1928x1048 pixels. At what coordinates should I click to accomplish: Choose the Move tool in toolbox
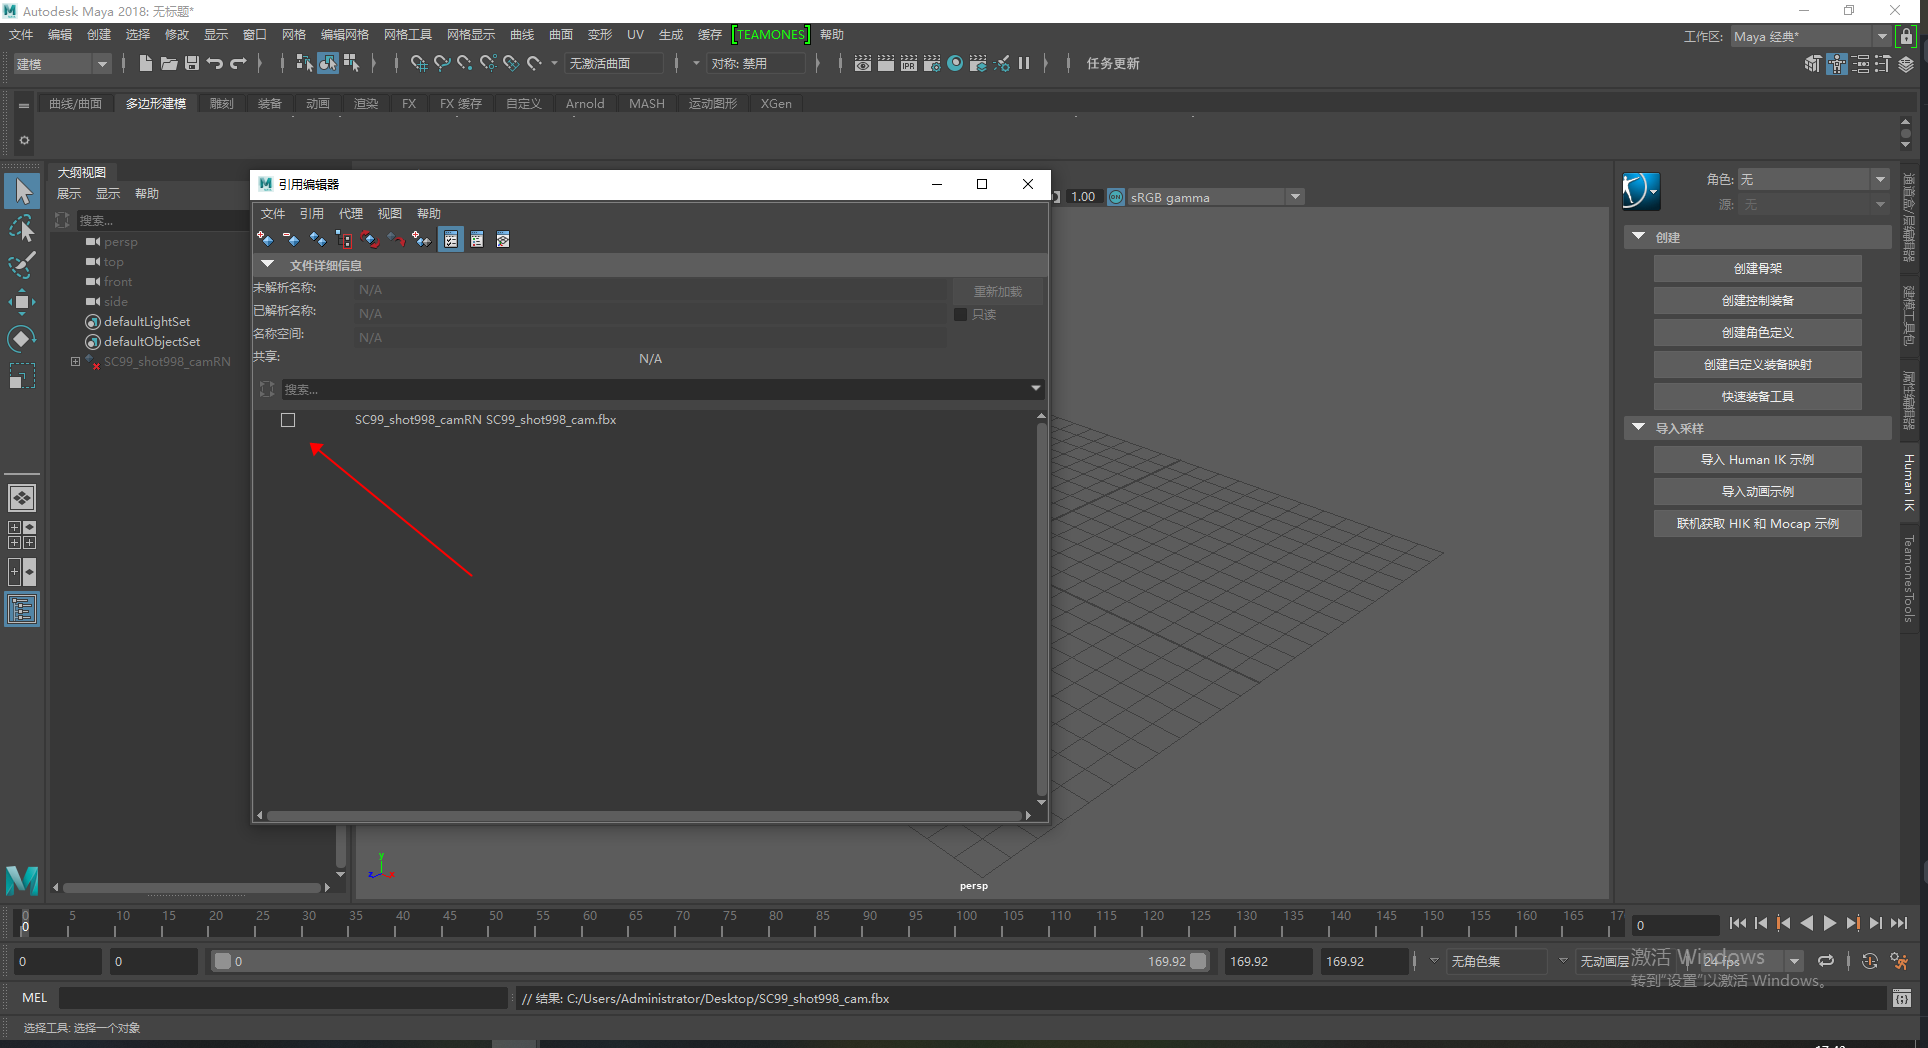[22, 302]
